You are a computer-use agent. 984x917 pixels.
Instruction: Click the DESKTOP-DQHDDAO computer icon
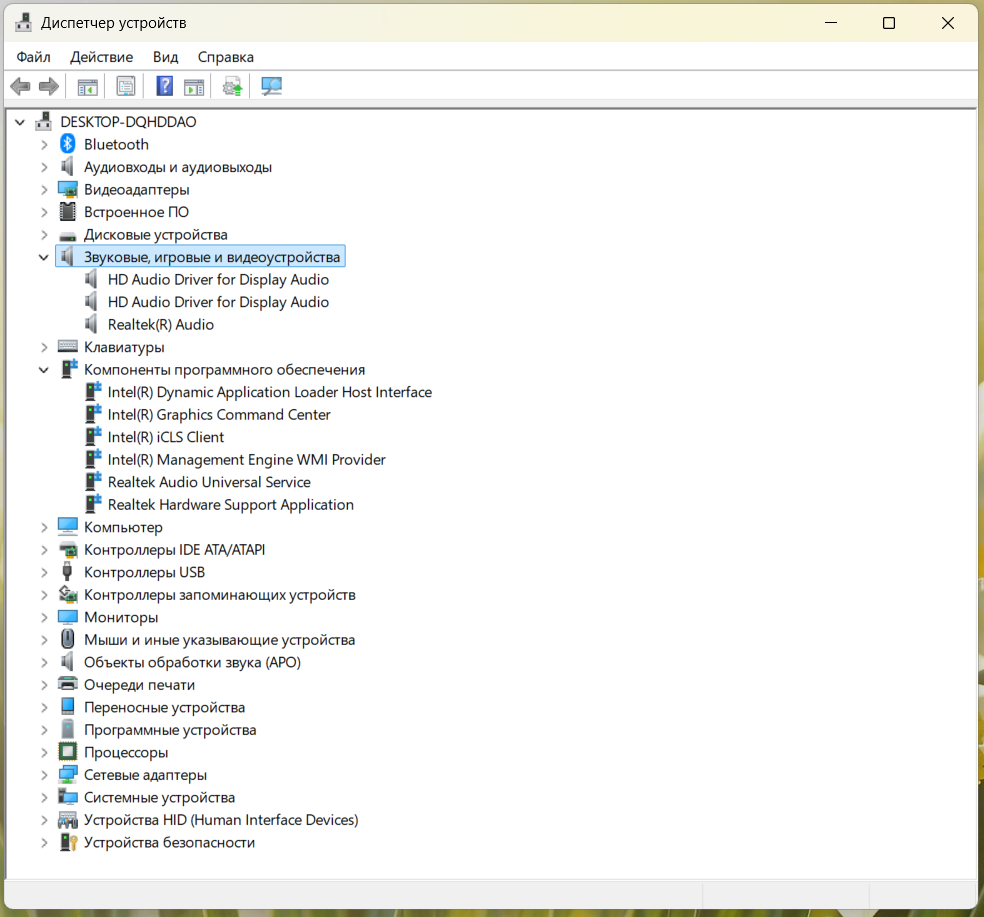click(44, 122)
